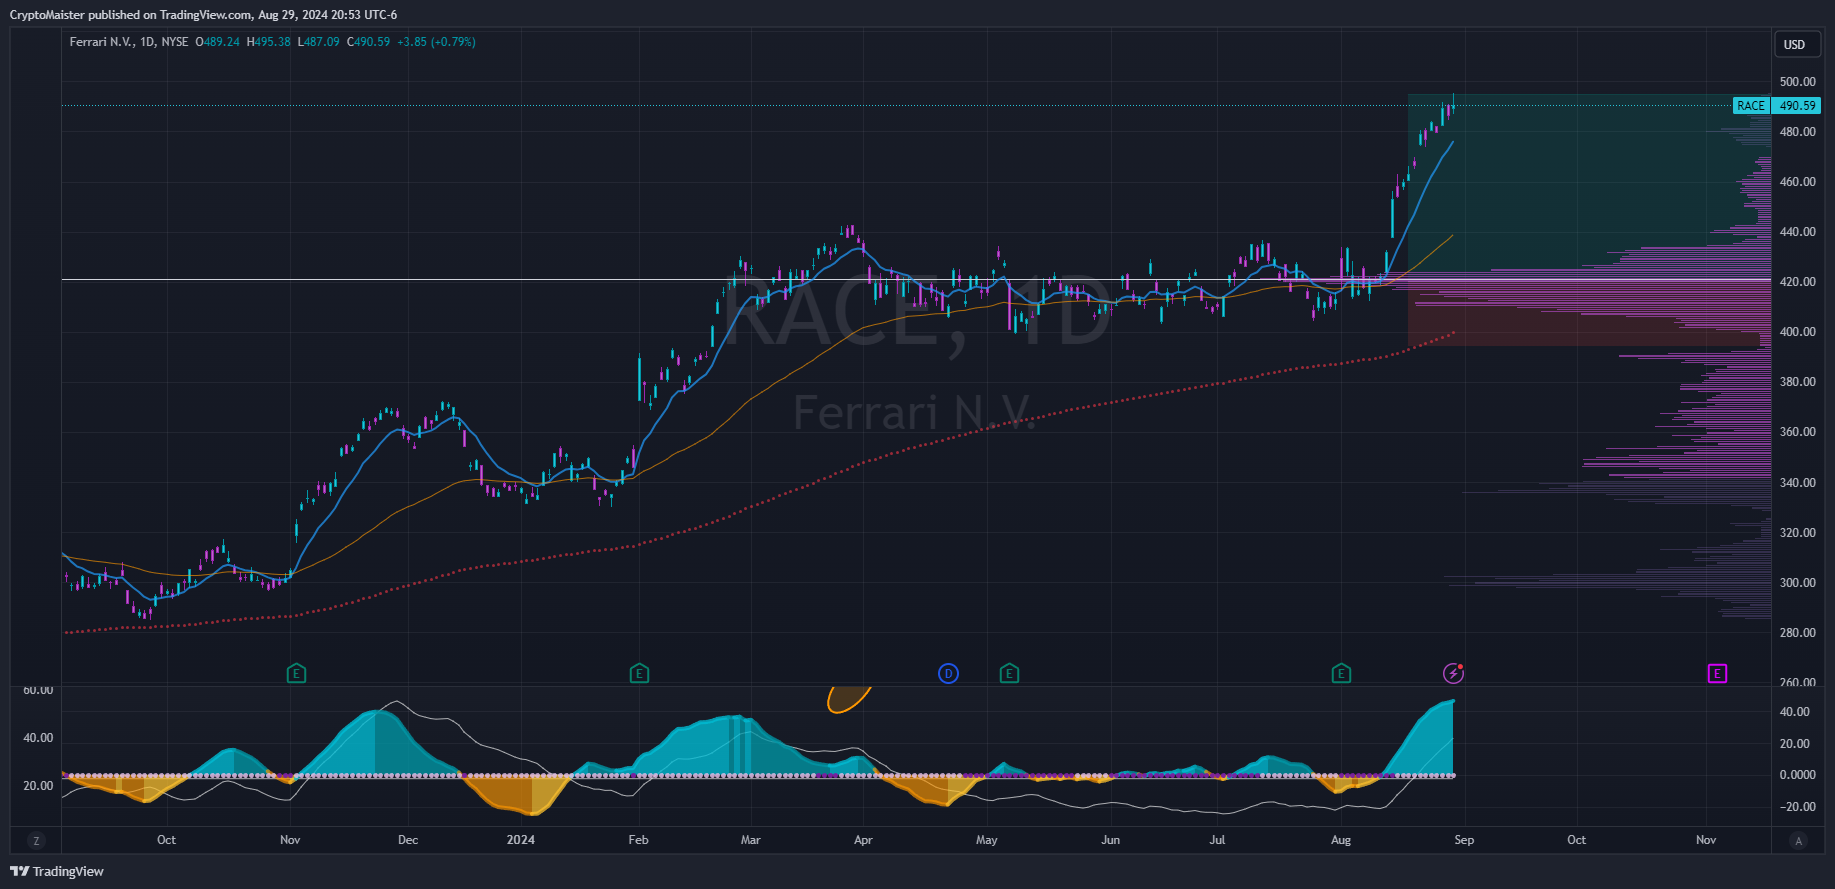Click the 460.00 price axis label

(x=1797, y=182)
